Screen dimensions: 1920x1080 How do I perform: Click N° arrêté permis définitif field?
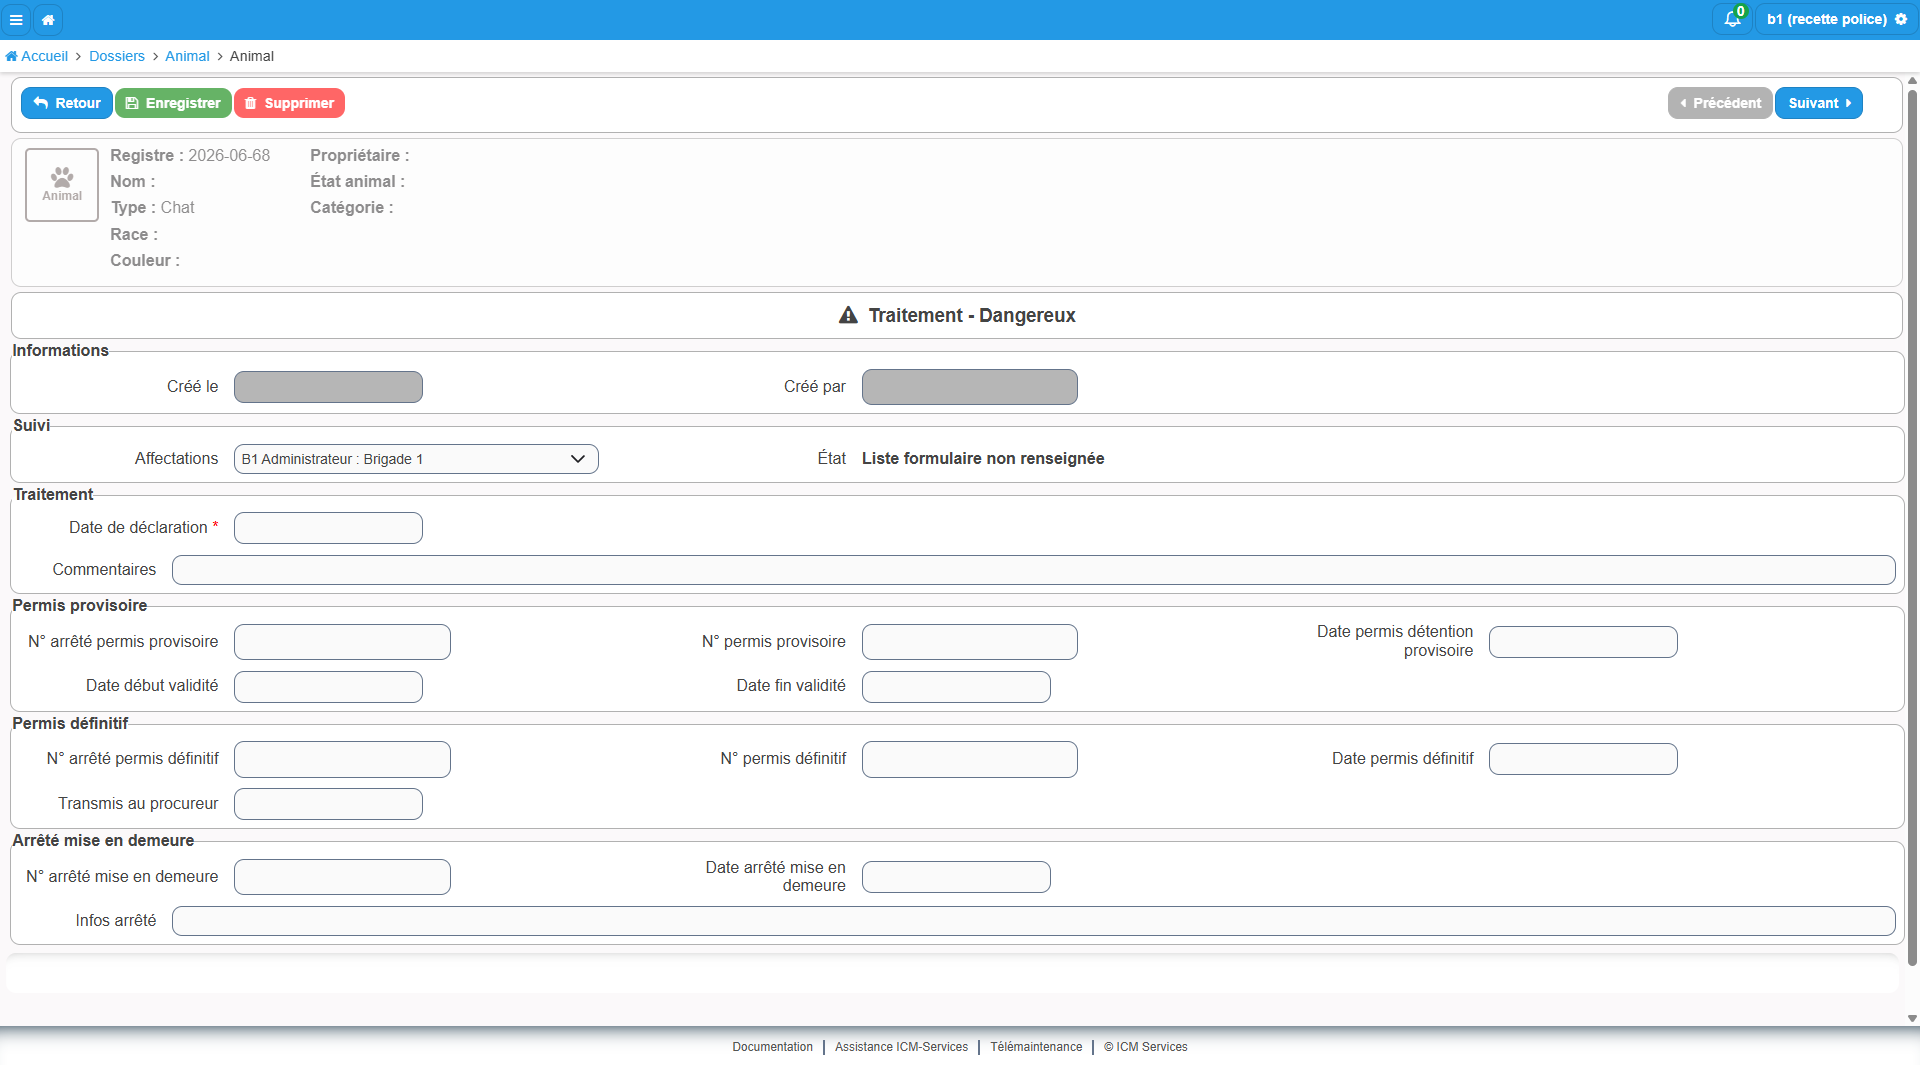[342, 759]
